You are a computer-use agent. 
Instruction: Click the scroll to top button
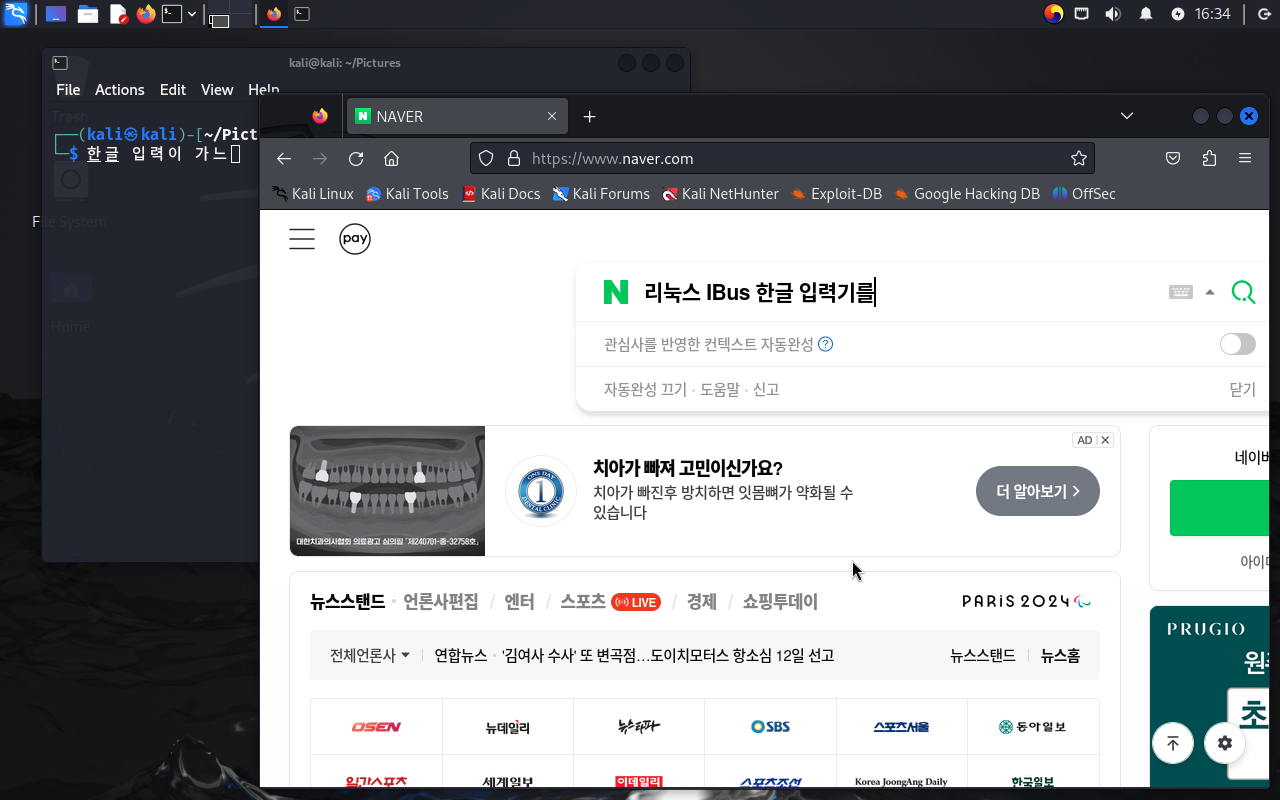point(1173,743)
